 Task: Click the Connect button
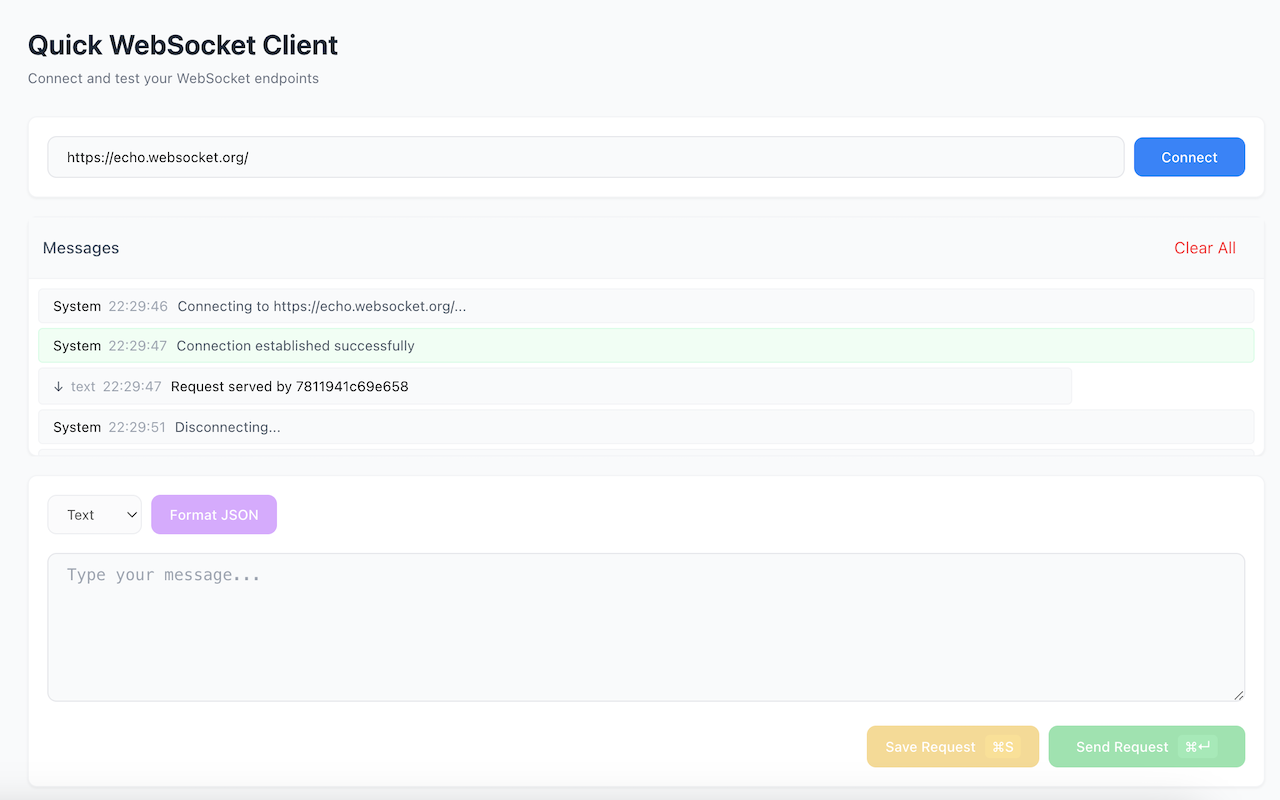point(1189,157)
